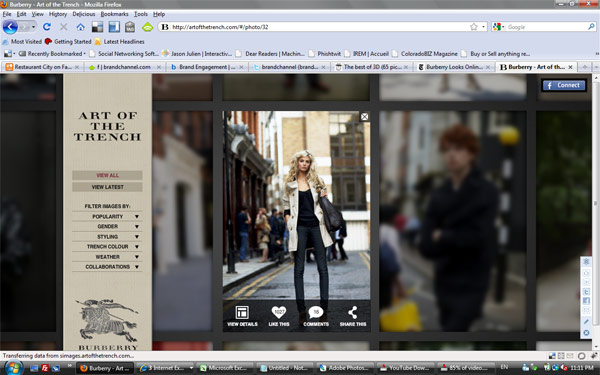Open the Recently Bookmarked dropdown
Viewport: 600px width, 375px height.
(51, 54)
